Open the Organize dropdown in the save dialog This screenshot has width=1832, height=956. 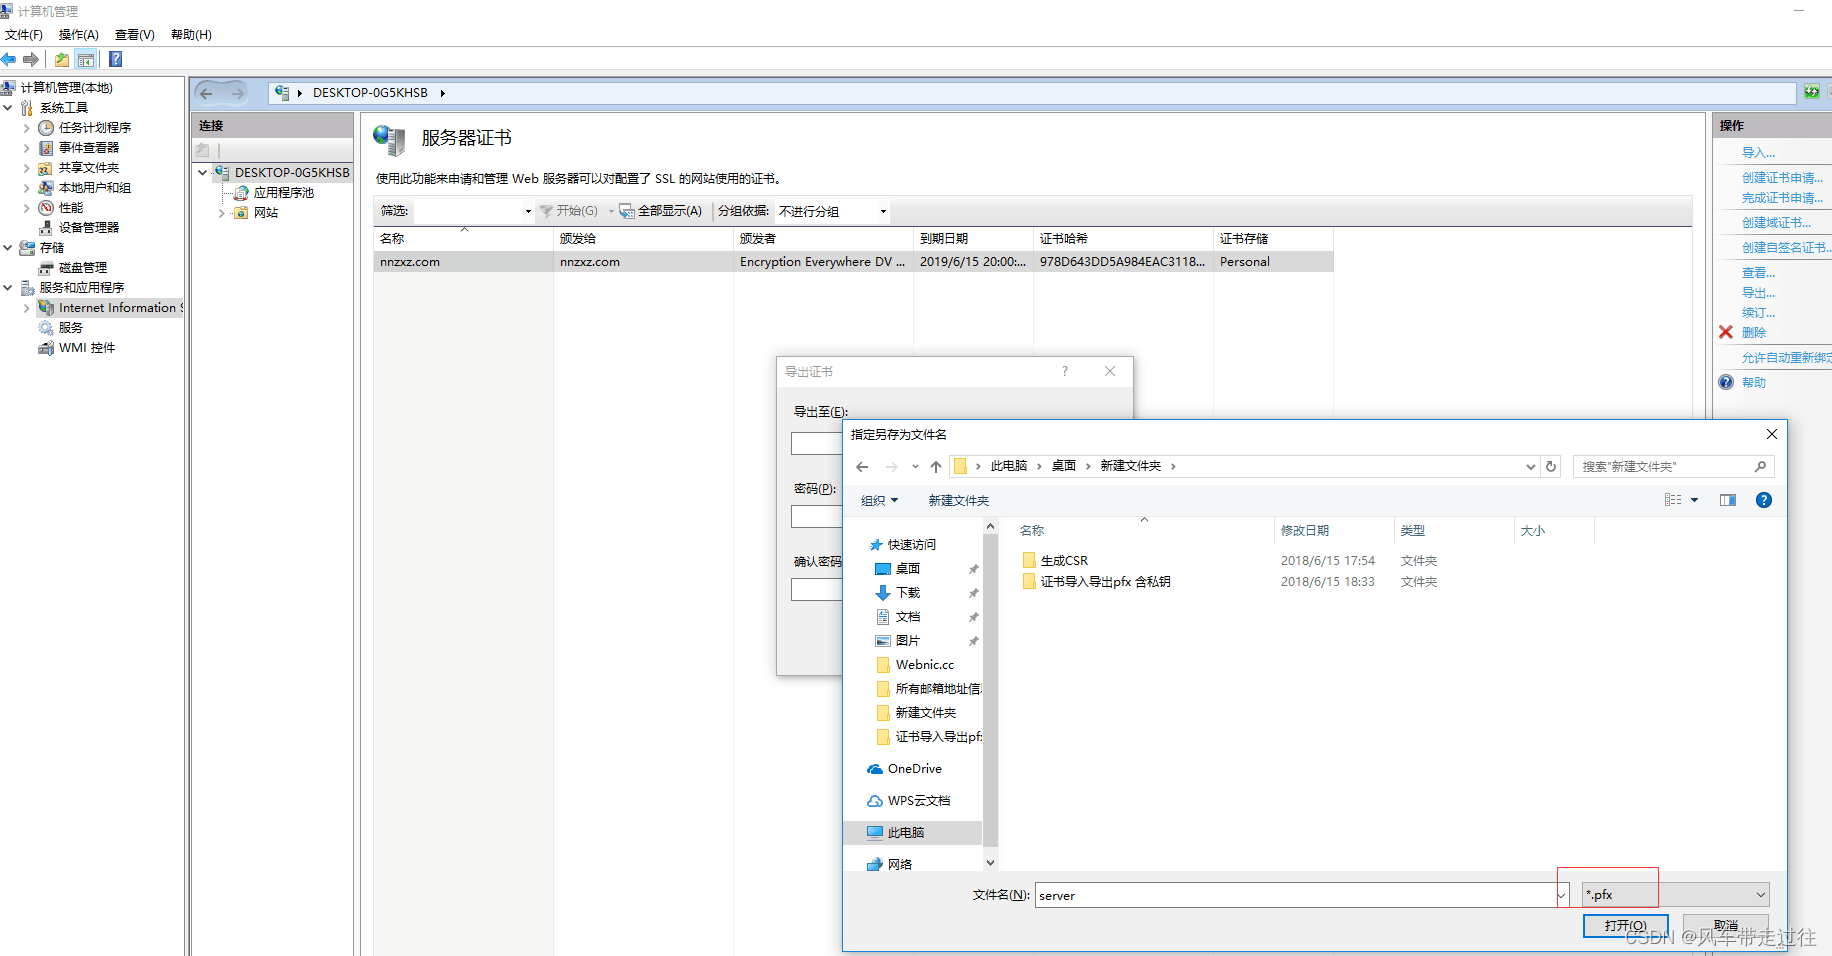tap(879, 500)
